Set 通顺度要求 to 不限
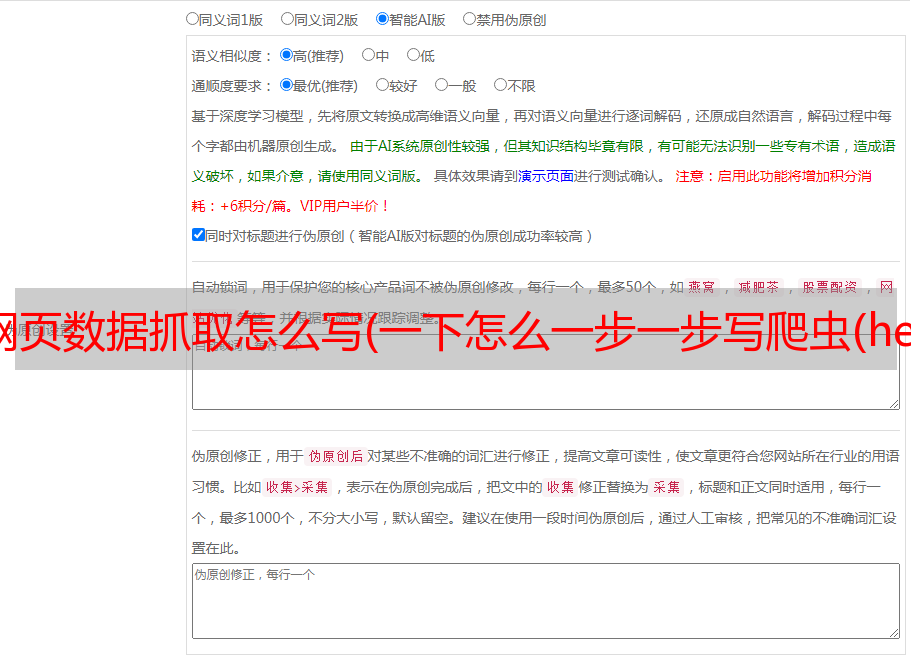Image resolution: width=911 pixels, height=658 pixels. click(x=500, y=85)
